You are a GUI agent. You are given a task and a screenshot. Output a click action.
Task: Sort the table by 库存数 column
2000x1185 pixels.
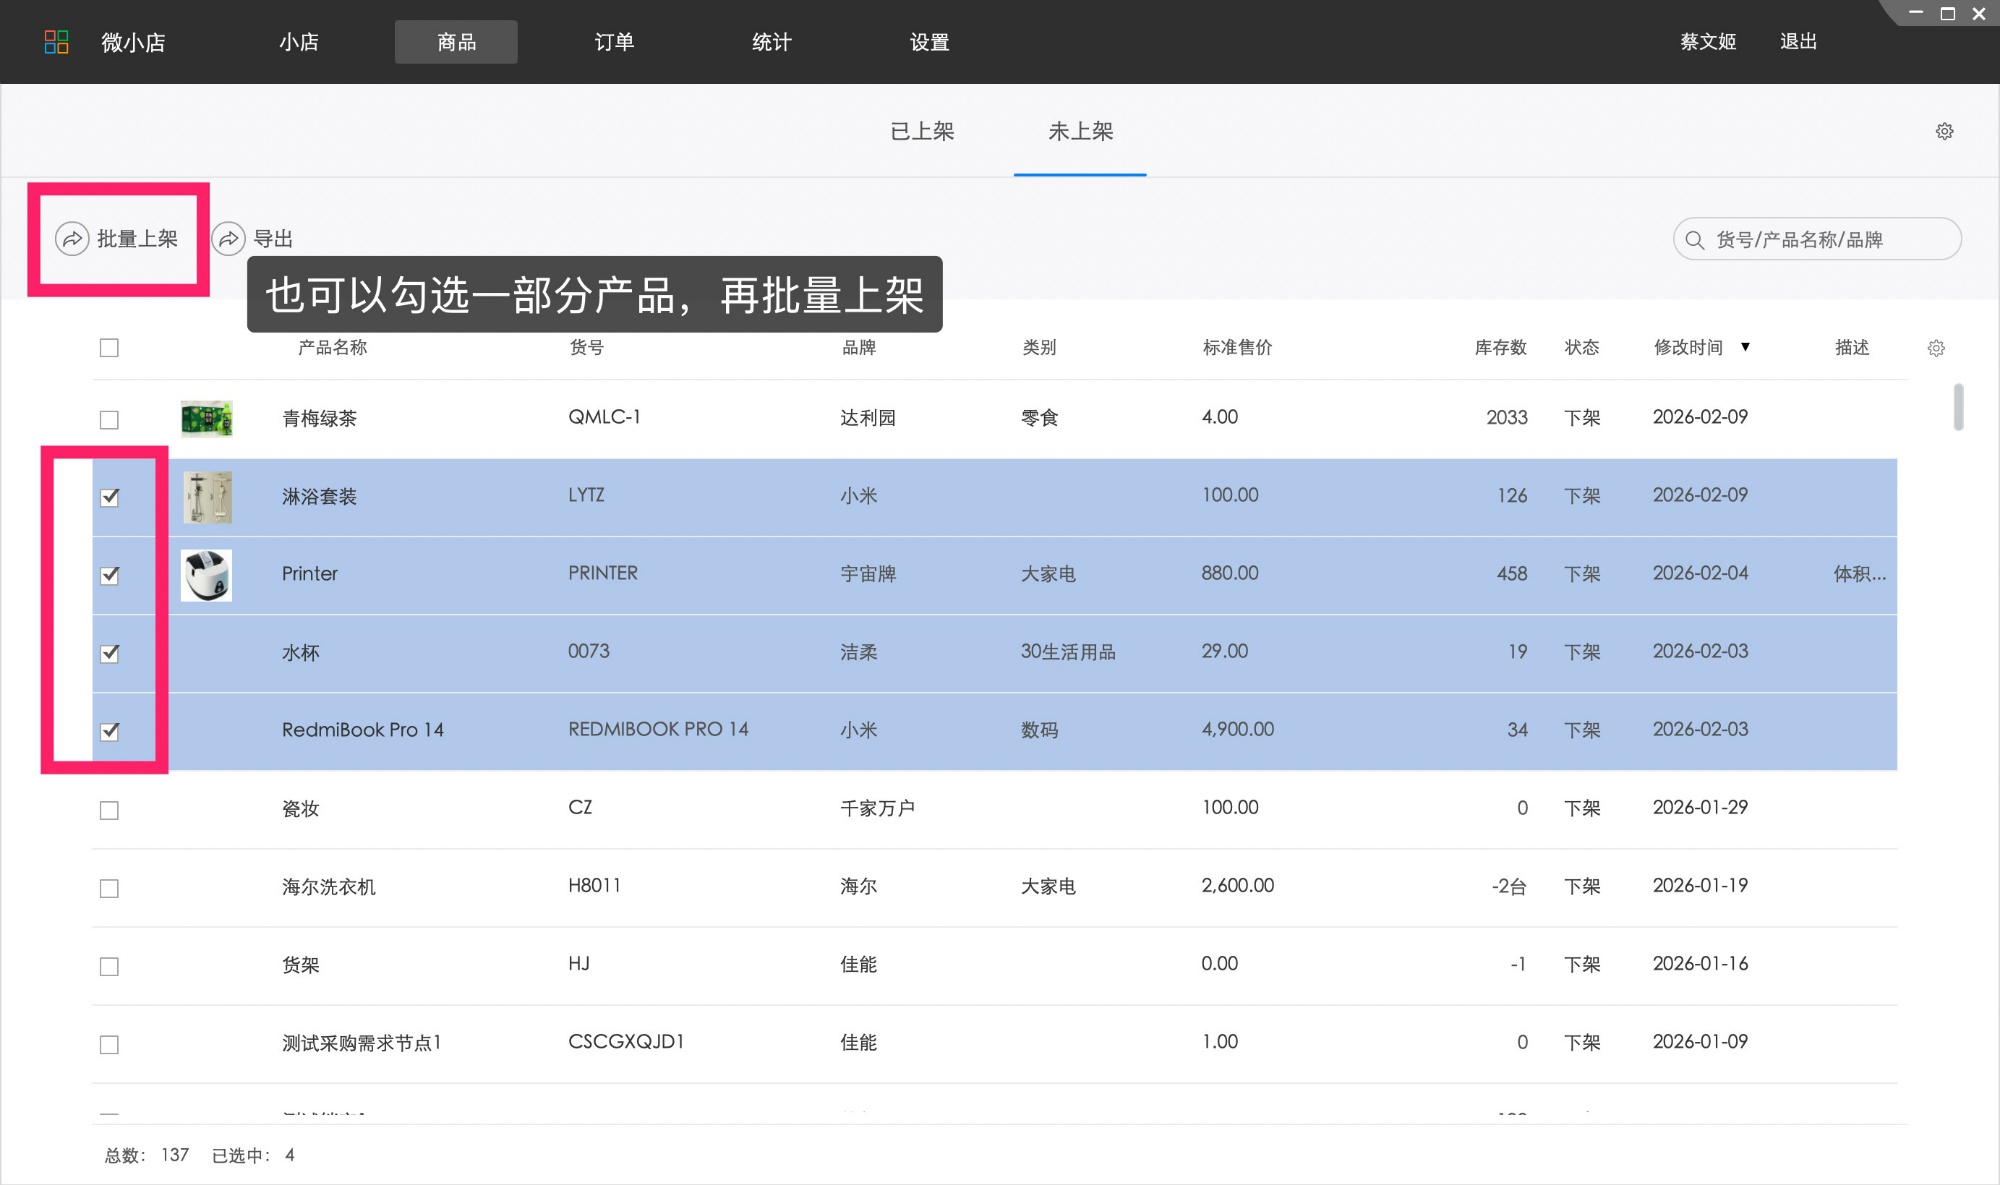(x=1500, y=347)
